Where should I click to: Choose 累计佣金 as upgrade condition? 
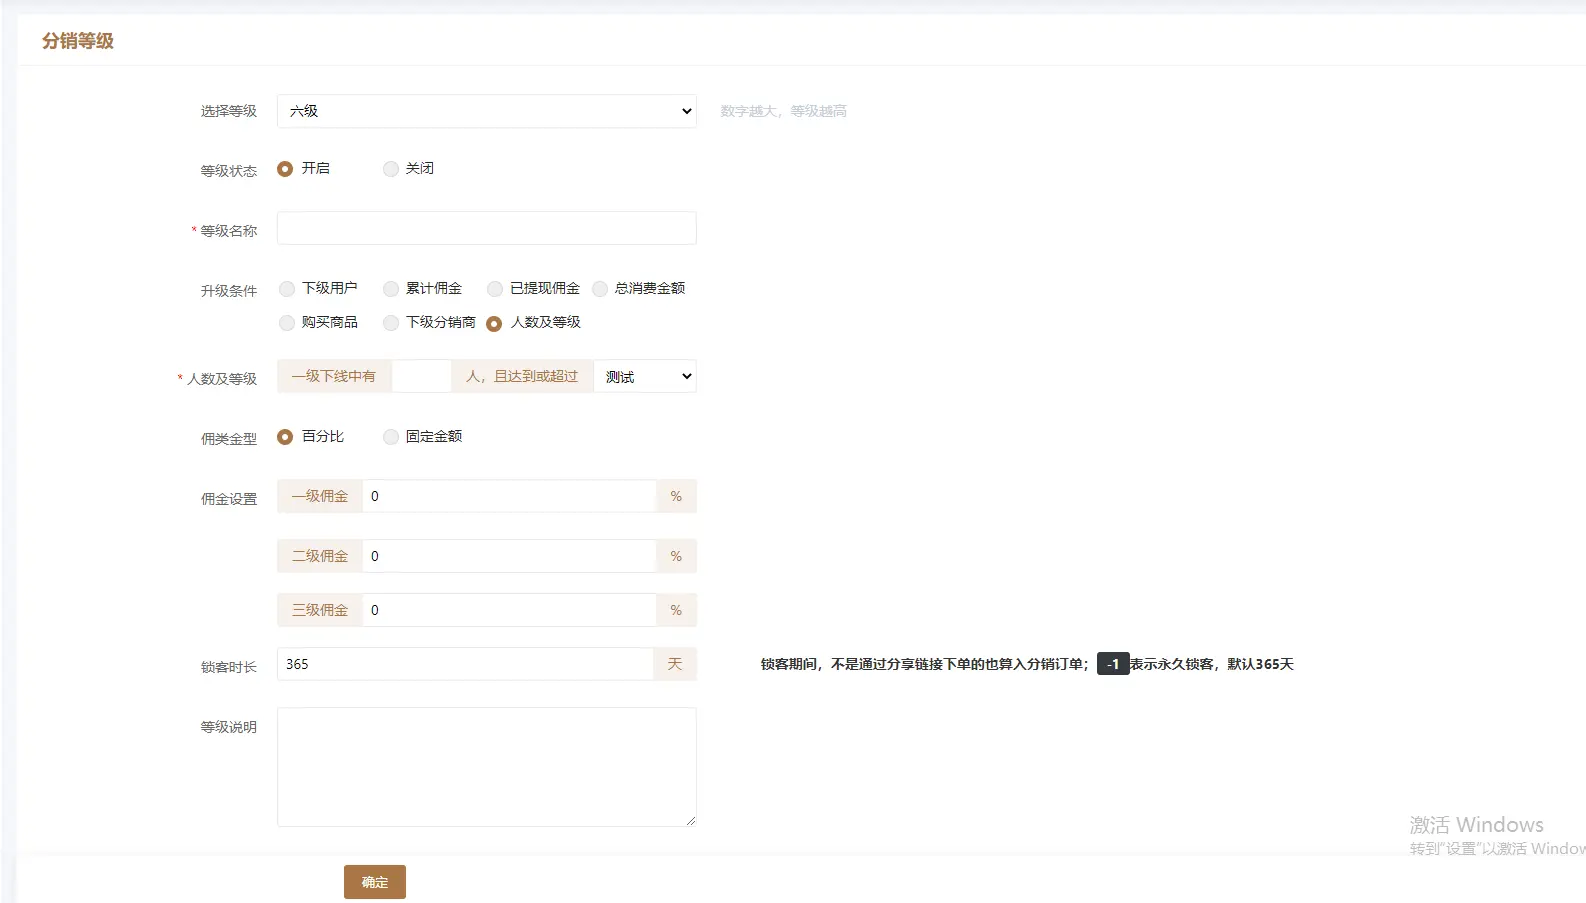(x=391, y=289)
